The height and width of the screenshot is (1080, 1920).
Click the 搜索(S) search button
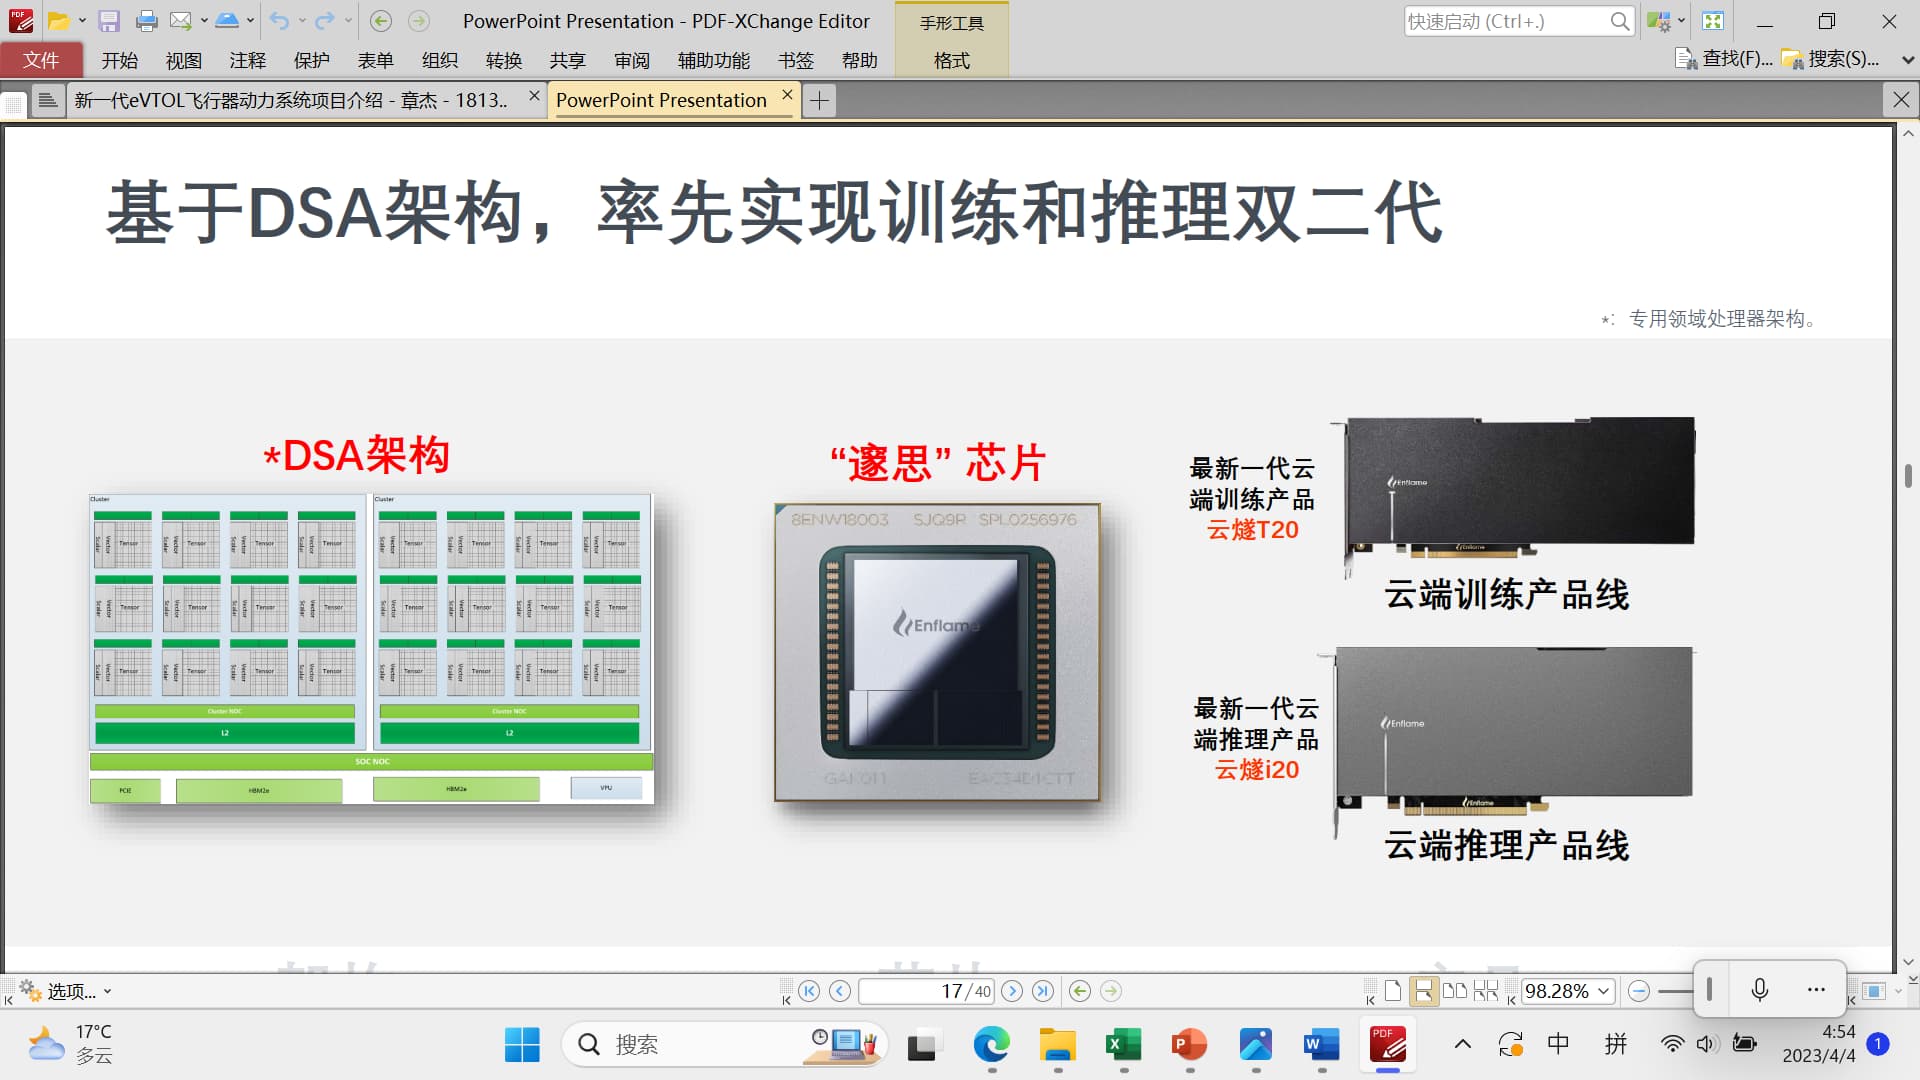click(x=1831, y=59)
